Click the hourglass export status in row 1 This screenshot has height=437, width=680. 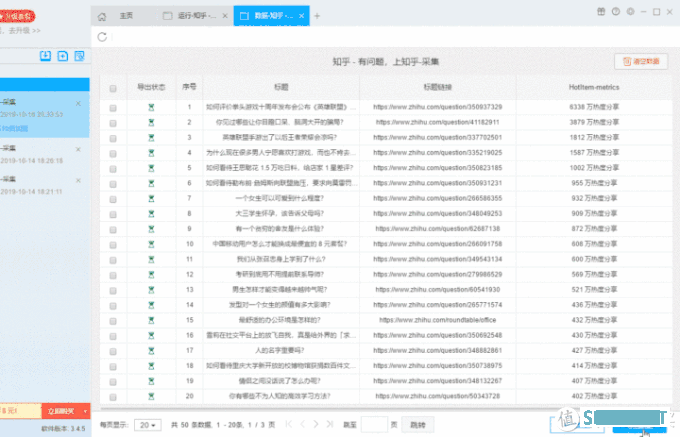point(151,106)
